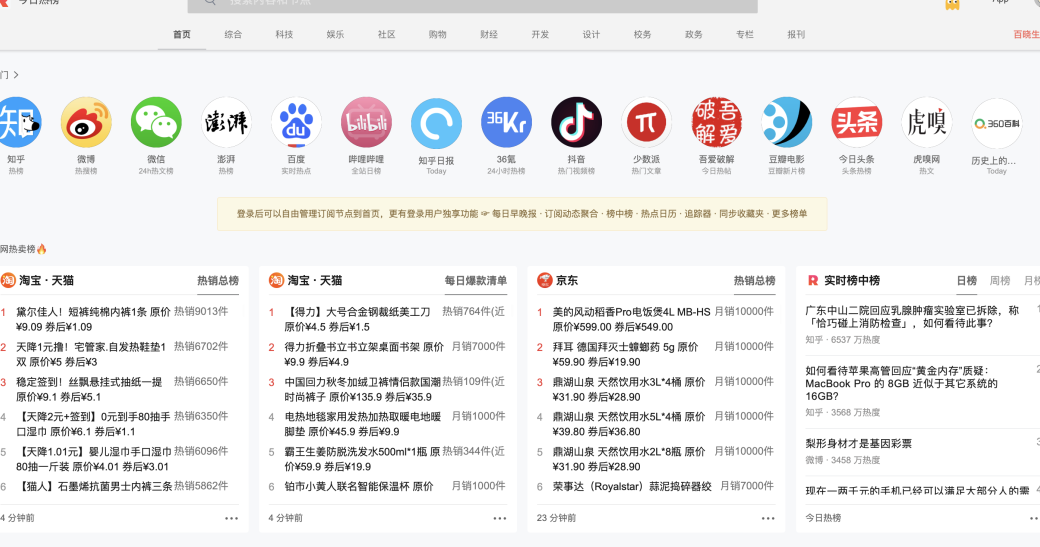Open 天降1元撸 宅管家自发热鞋垫 listing

tap(91, 354)
